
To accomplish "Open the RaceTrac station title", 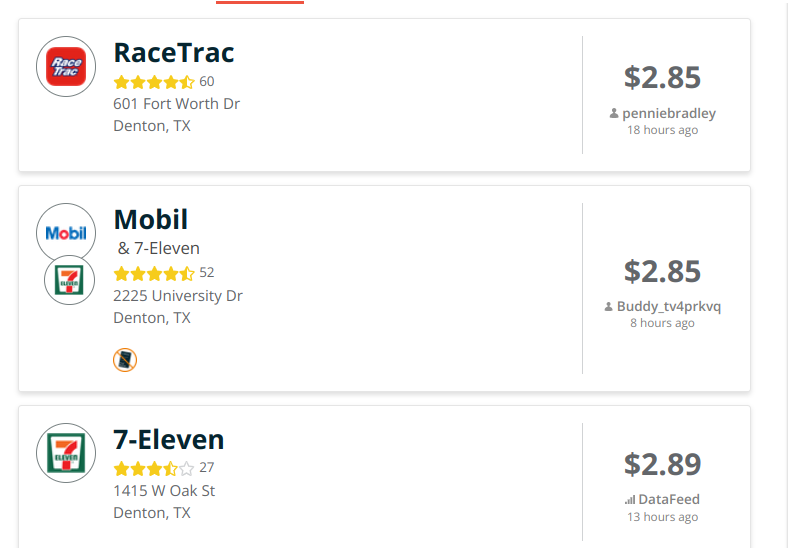I will point(174,52).
